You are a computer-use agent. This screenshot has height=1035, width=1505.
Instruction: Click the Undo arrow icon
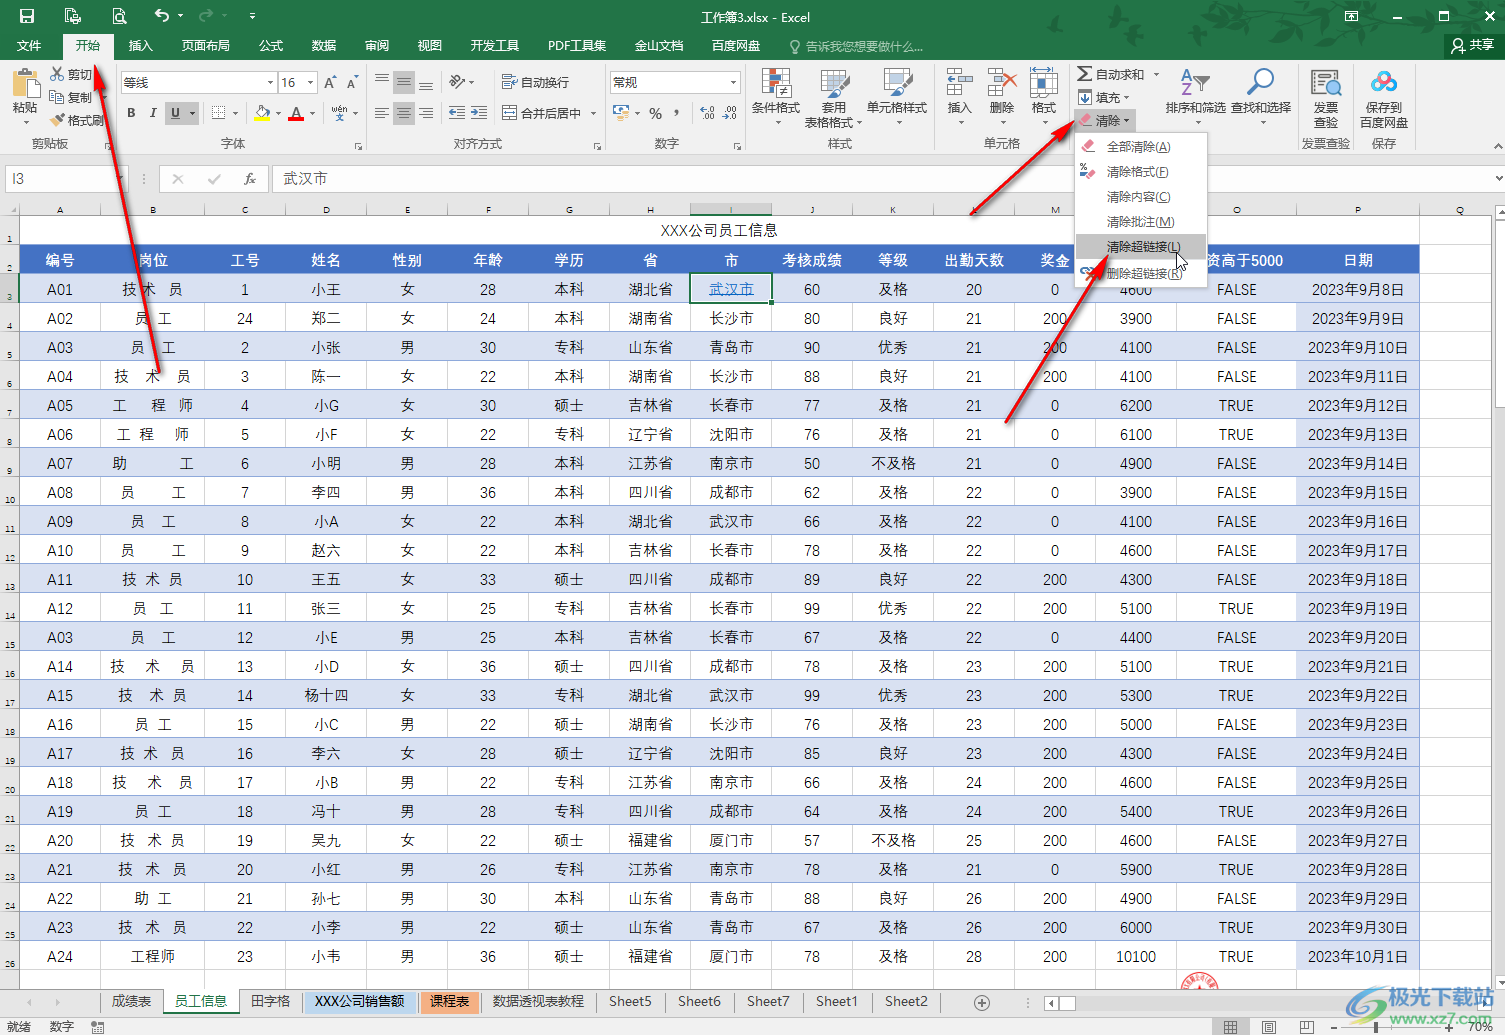(162, 15)
